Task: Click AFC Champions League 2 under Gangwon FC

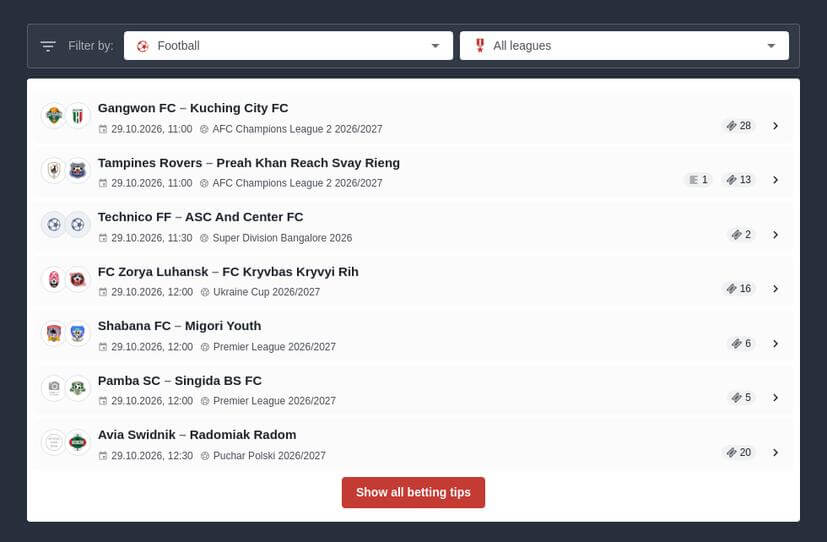Action: coord(297,129)
